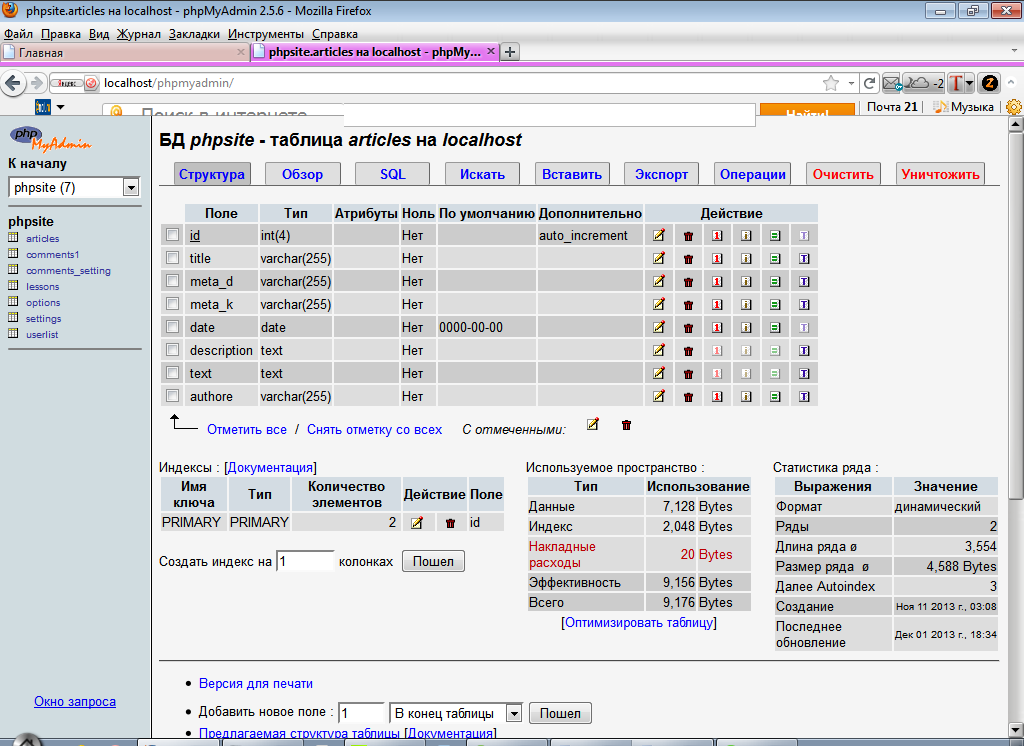Check the description field checkbox
This screenshot has height=746, width=1024.
pyautogui.click(x=172, y=349)
